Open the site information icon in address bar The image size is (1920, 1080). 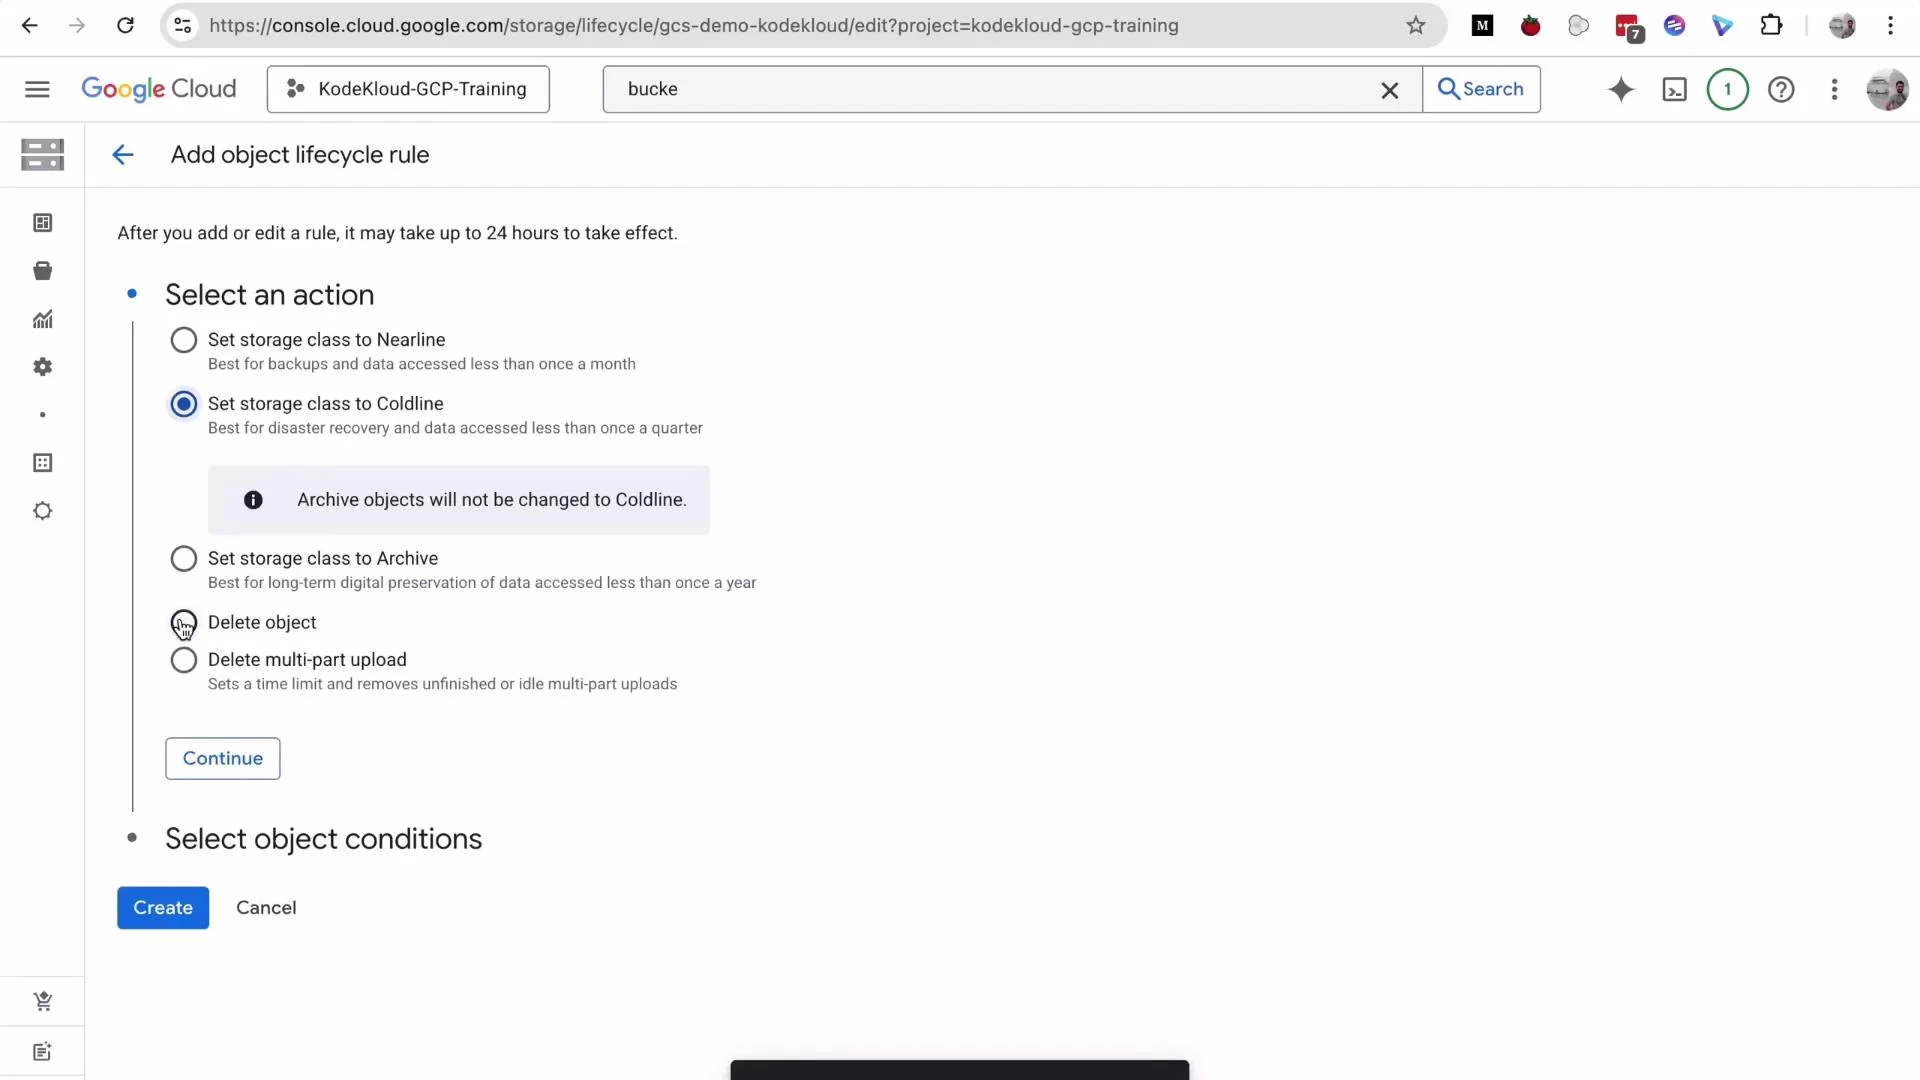(x=182, y=26)
